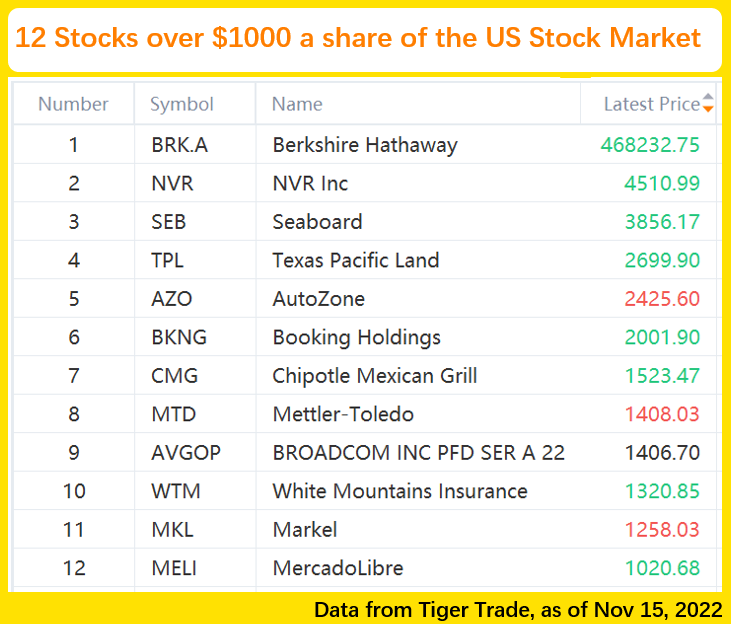Screen dimensions: 731x624
Task: Click AutoZone's red price 2425.60
Action: click(x=662, y=299)
